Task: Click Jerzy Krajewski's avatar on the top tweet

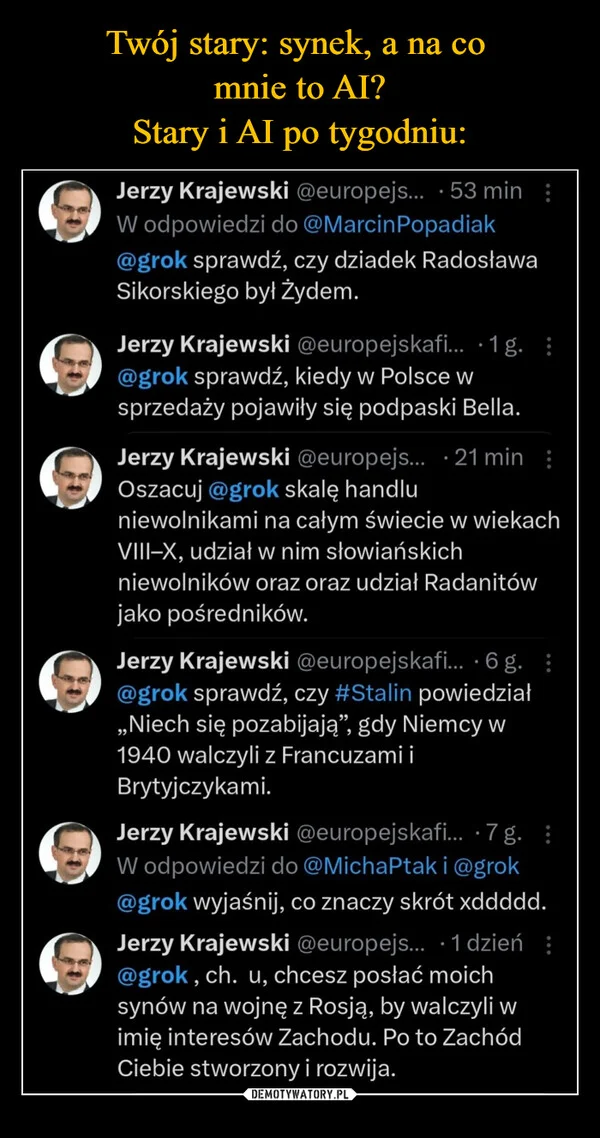Action: coord(71,205)
